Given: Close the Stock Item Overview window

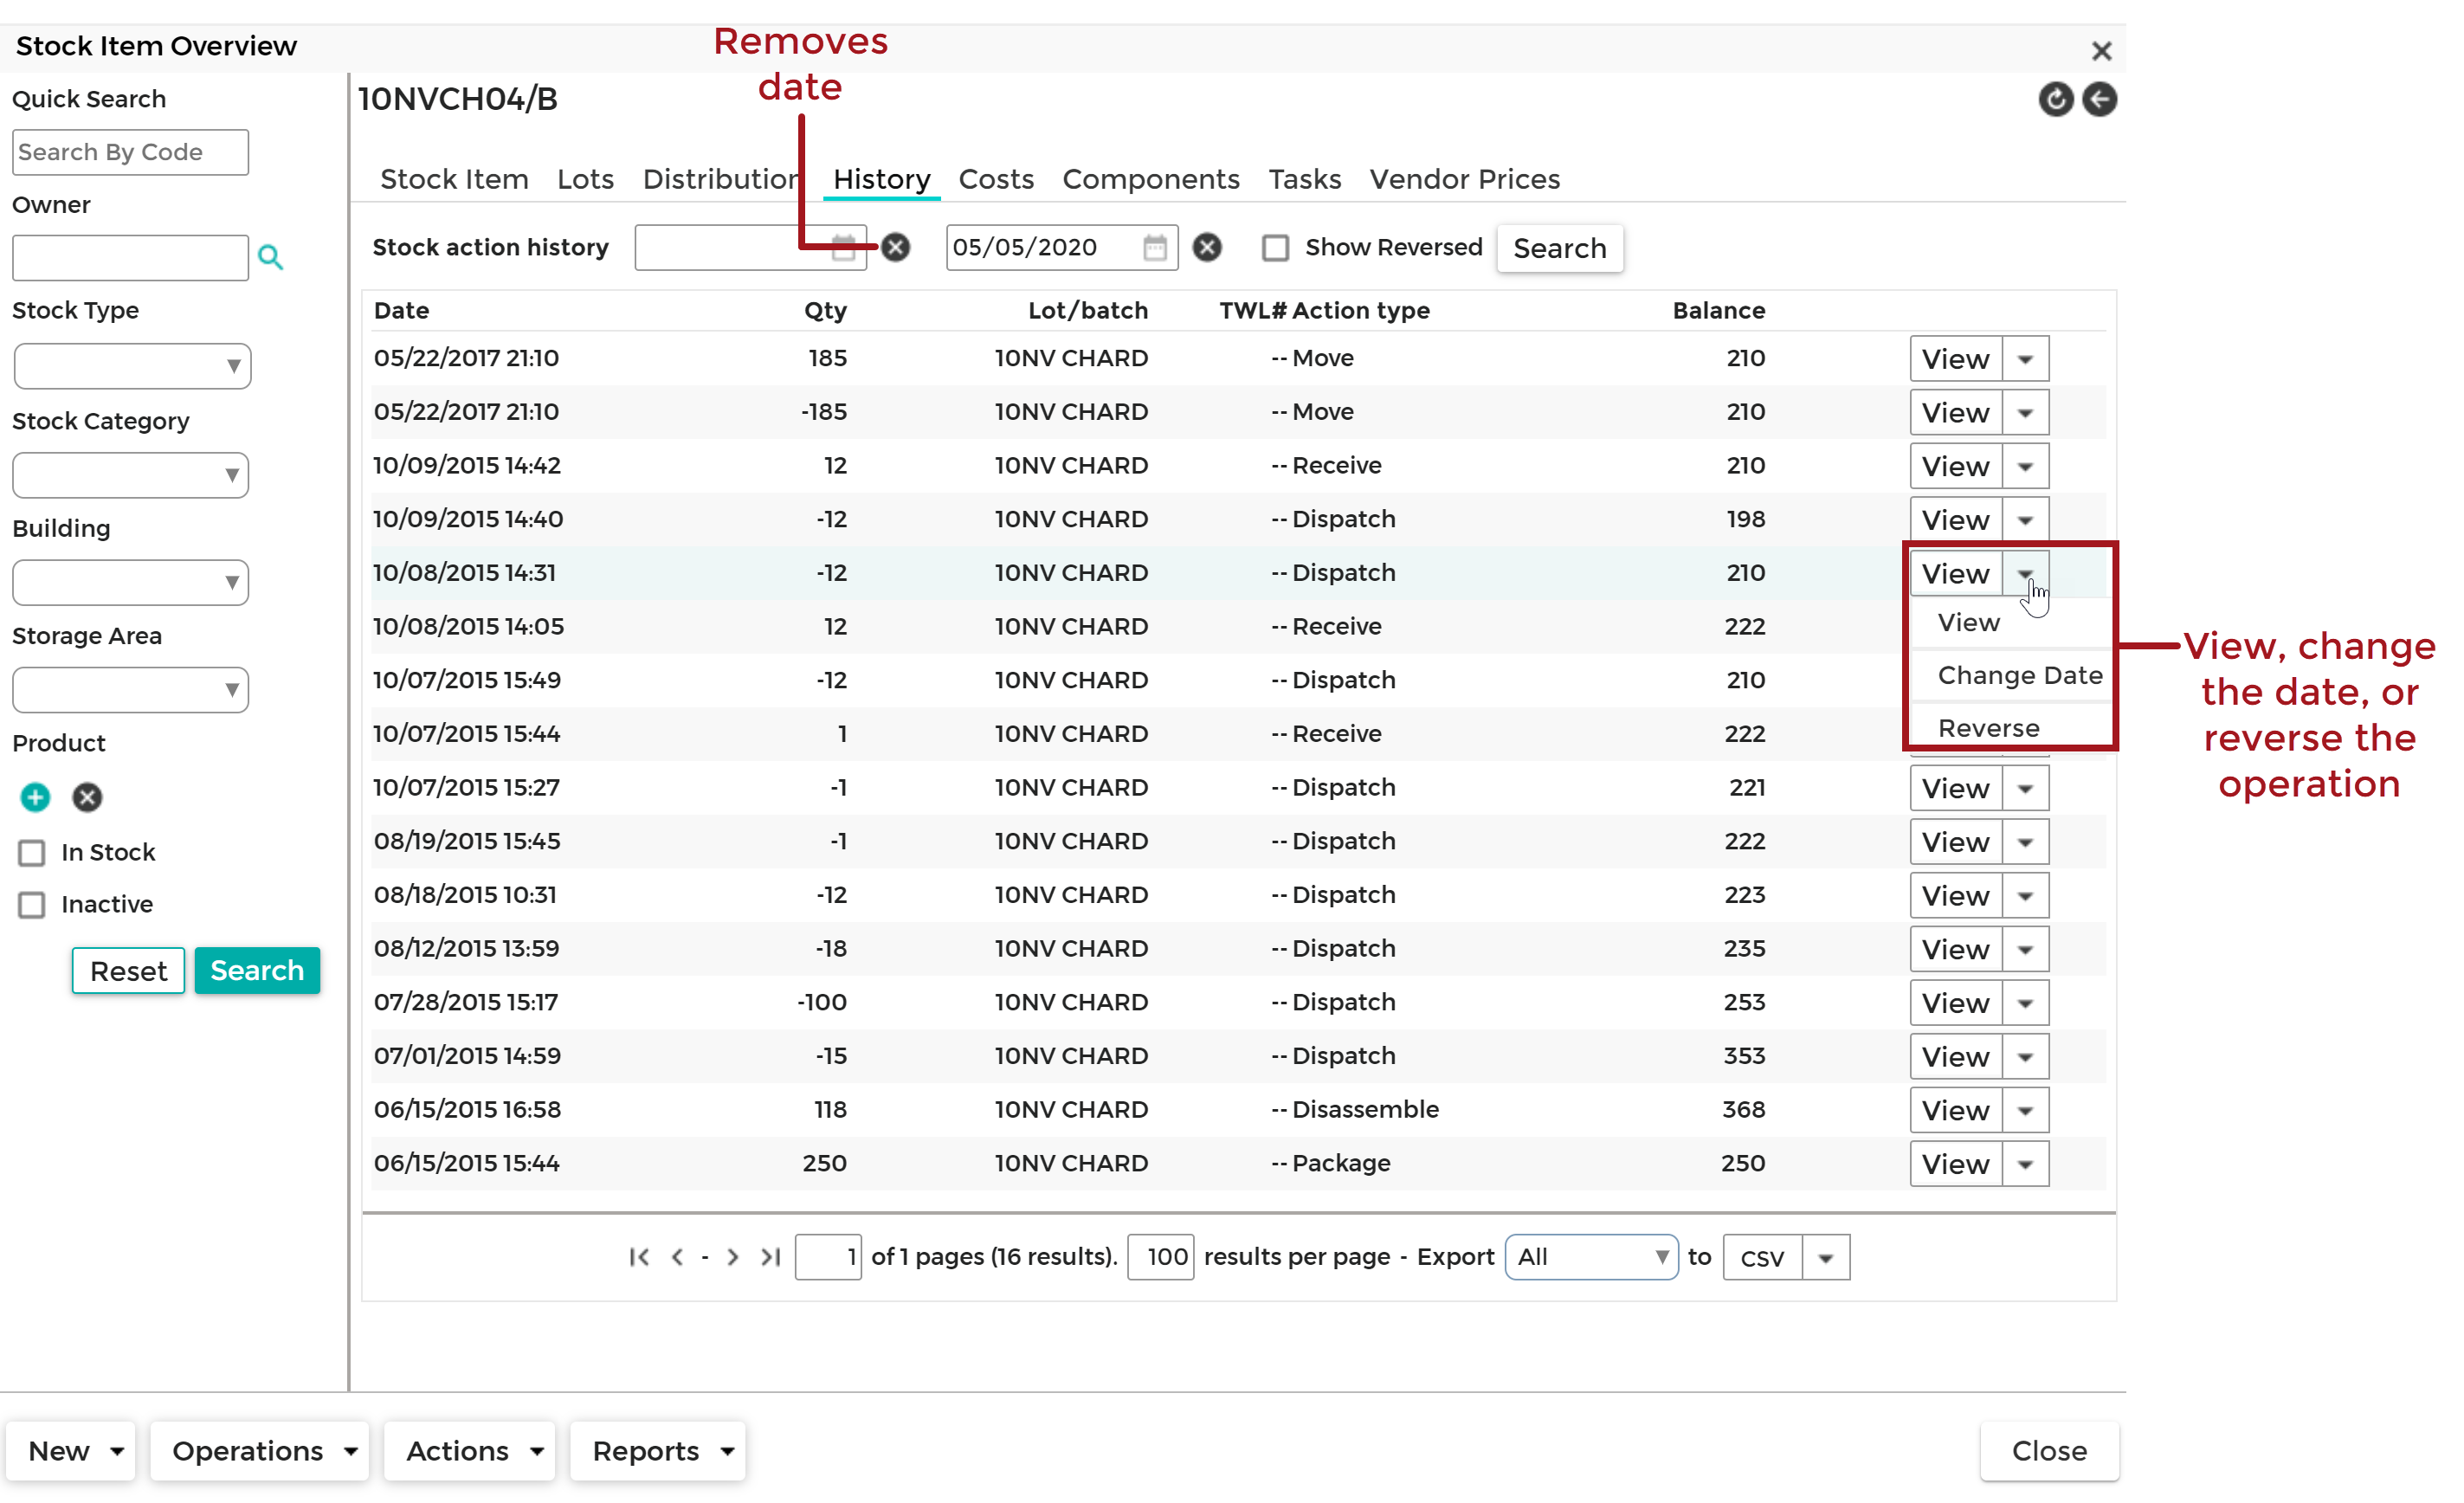Looking at the screenshot, I should click(x=2101, y=51).
